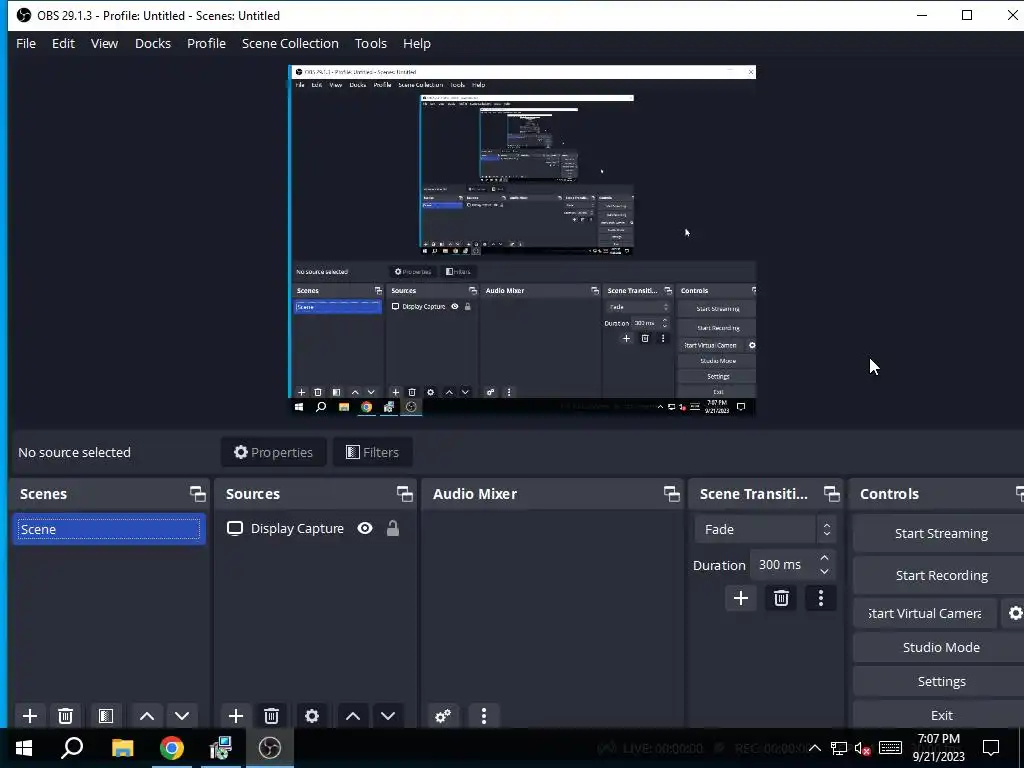The width and height of the screenshot is (1024, 768).
Task: Open muted volume icon in system tray
Action: [863, 748]
